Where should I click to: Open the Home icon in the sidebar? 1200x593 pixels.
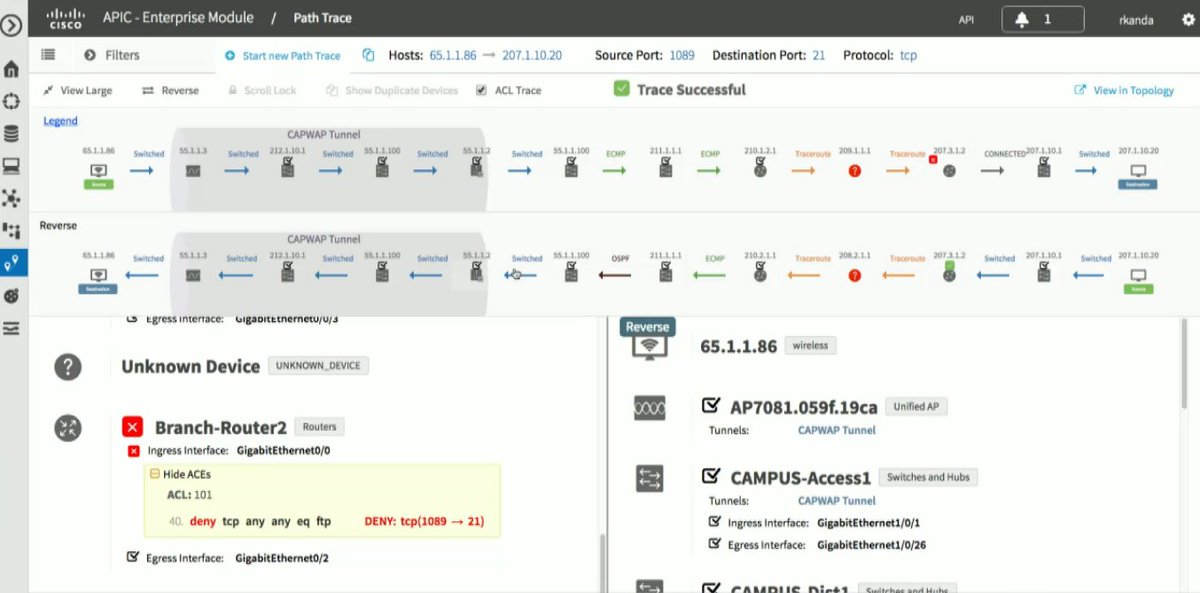[x=12, y=69]
